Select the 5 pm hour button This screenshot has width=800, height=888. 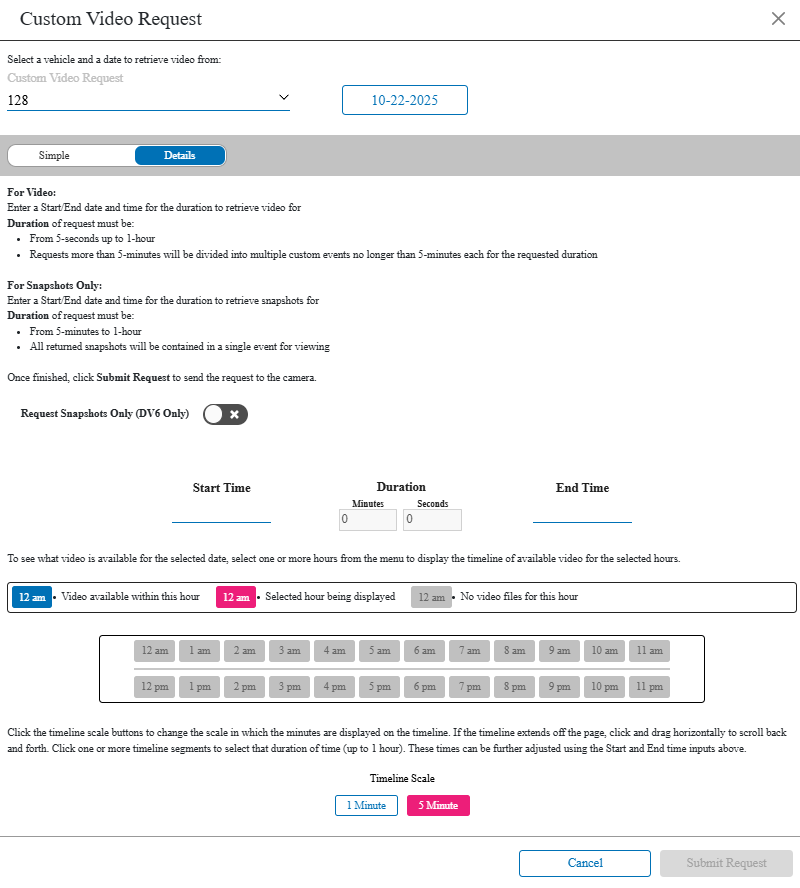tap(380, 687)
